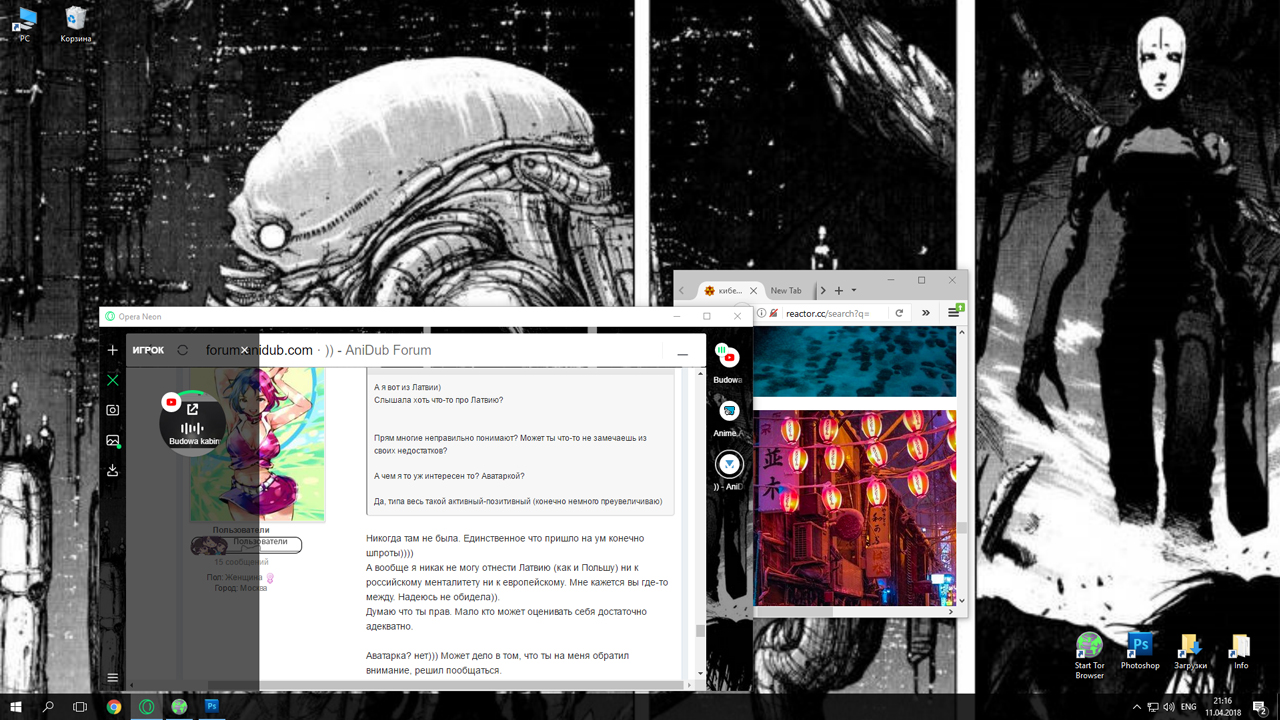Image resolution: width=1280 pixels, height=720 pixels.
Task: Switch to Tor Browser in the taskbar
Action: tap(179, 706)
